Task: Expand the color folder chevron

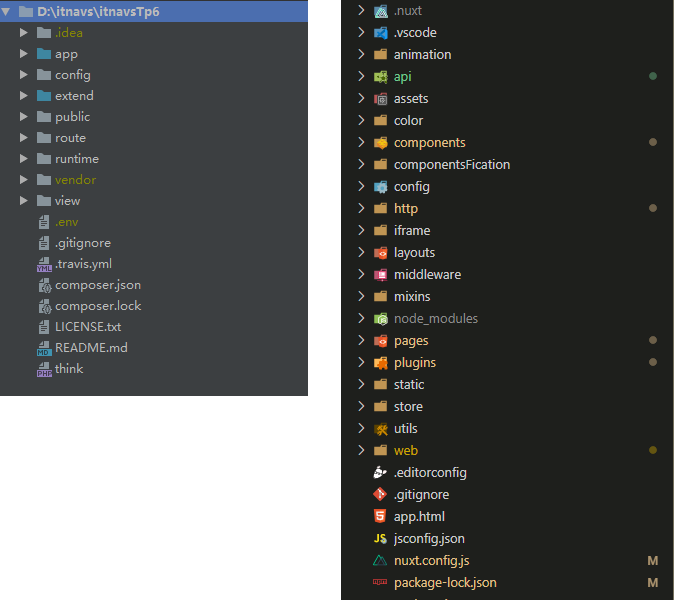Action: coord(361,120)
